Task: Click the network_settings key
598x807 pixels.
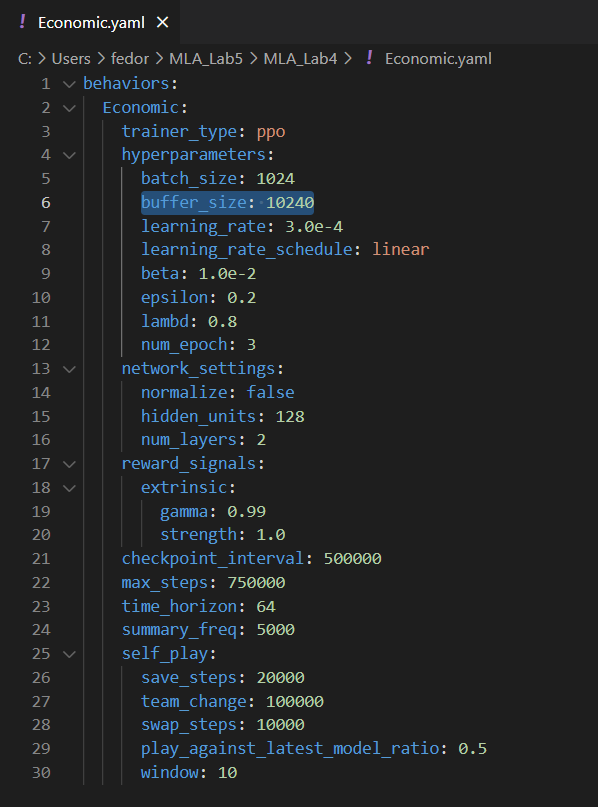Action: [x=198, y=369]
